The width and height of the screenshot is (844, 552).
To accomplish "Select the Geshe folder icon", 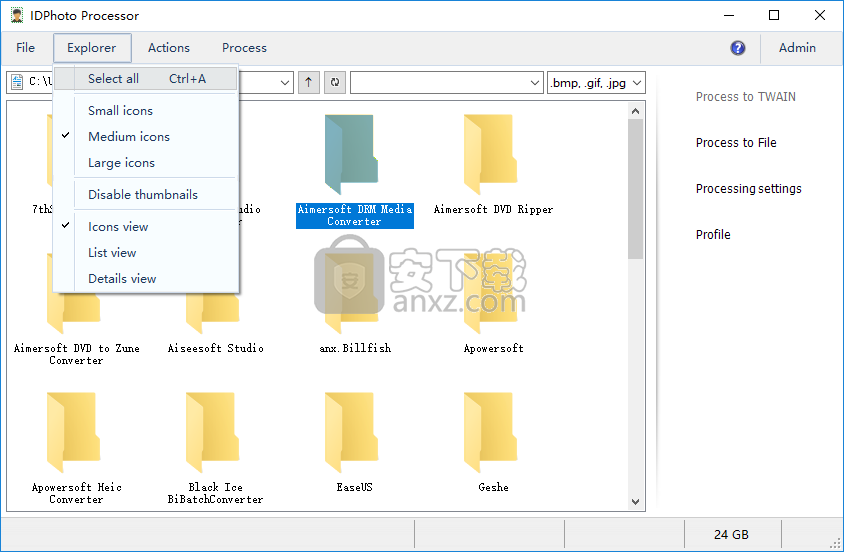I will (491, 433).
